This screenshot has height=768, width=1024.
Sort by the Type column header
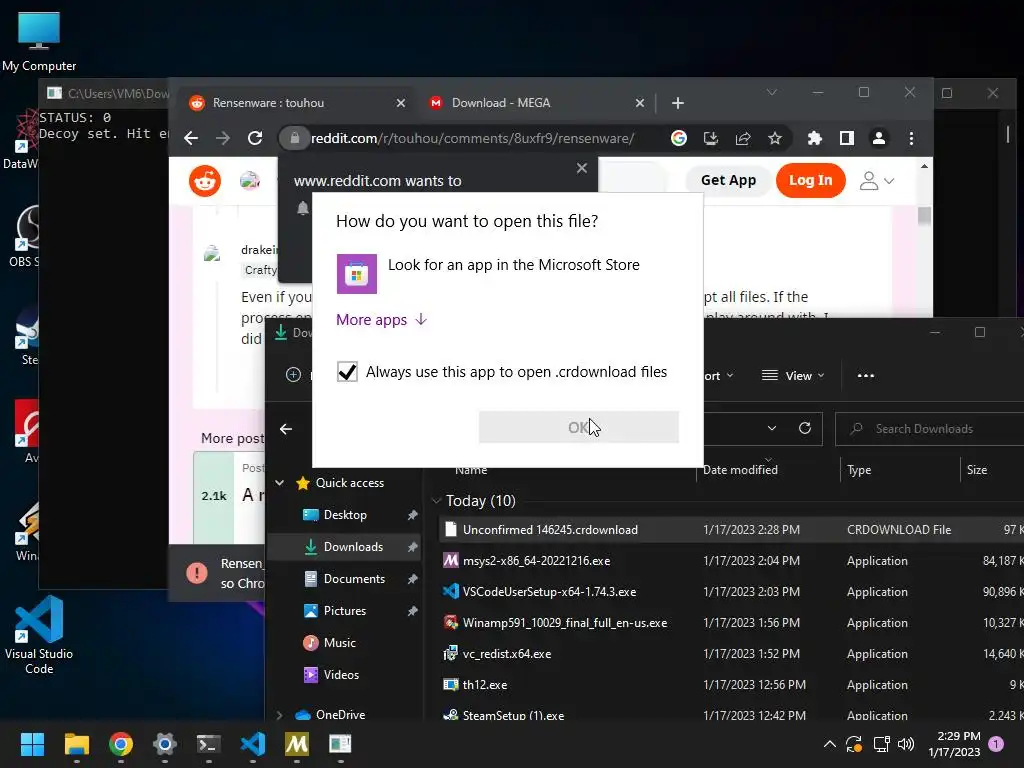pos(859,470)
